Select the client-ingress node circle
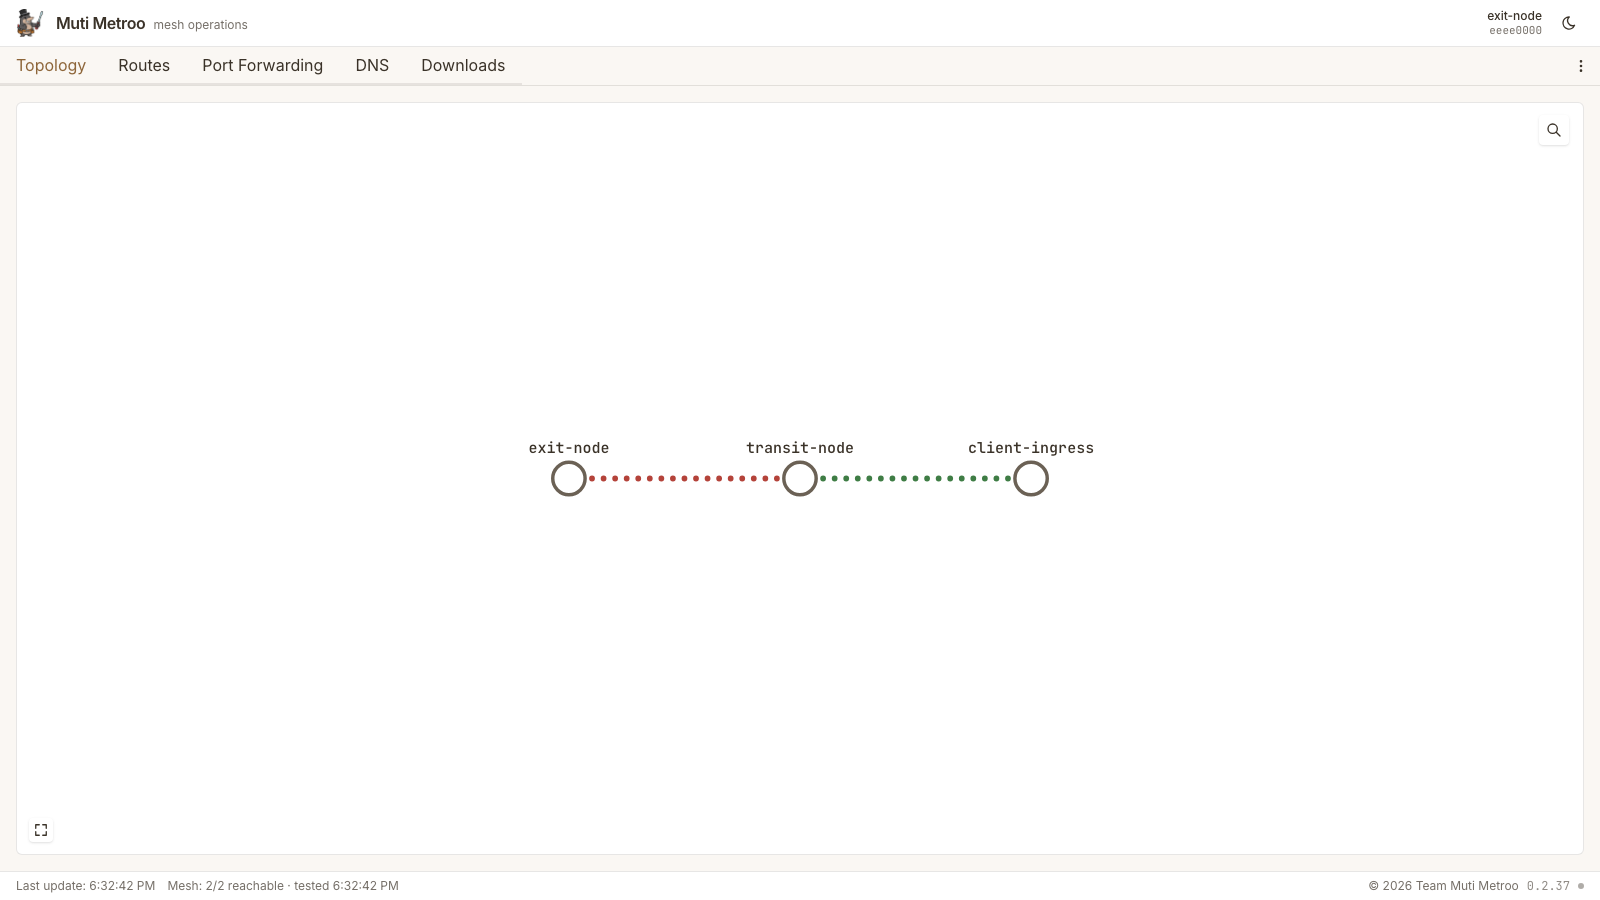The width and height of the screenshot is (1600, 900). (x=1031, y=479)
